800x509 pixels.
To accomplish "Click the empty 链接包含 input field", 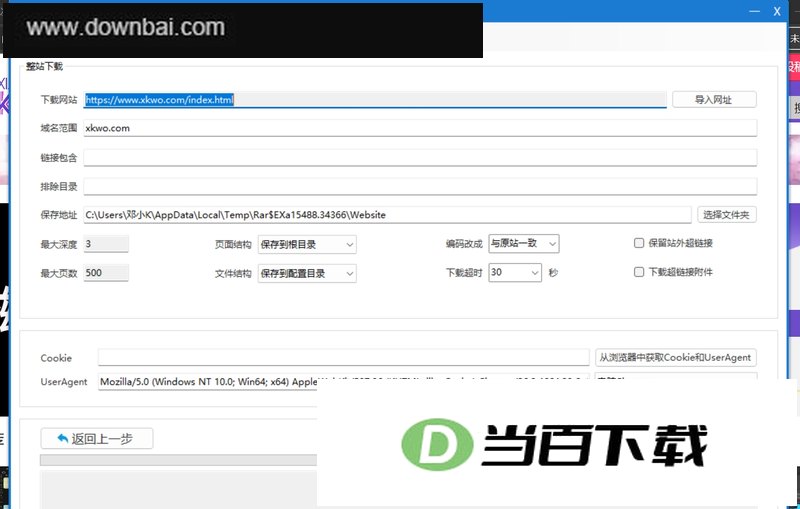I will (420, 158).
